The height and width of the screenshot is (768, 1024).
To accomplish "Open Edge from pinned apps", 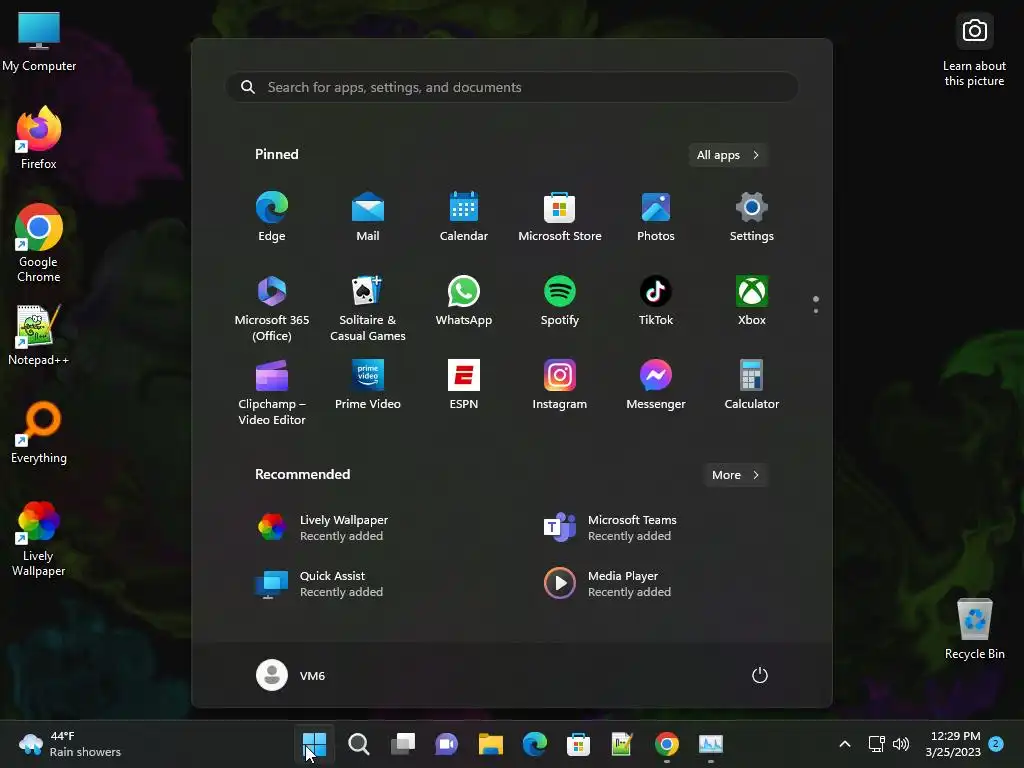I will (x=272, y=217).
